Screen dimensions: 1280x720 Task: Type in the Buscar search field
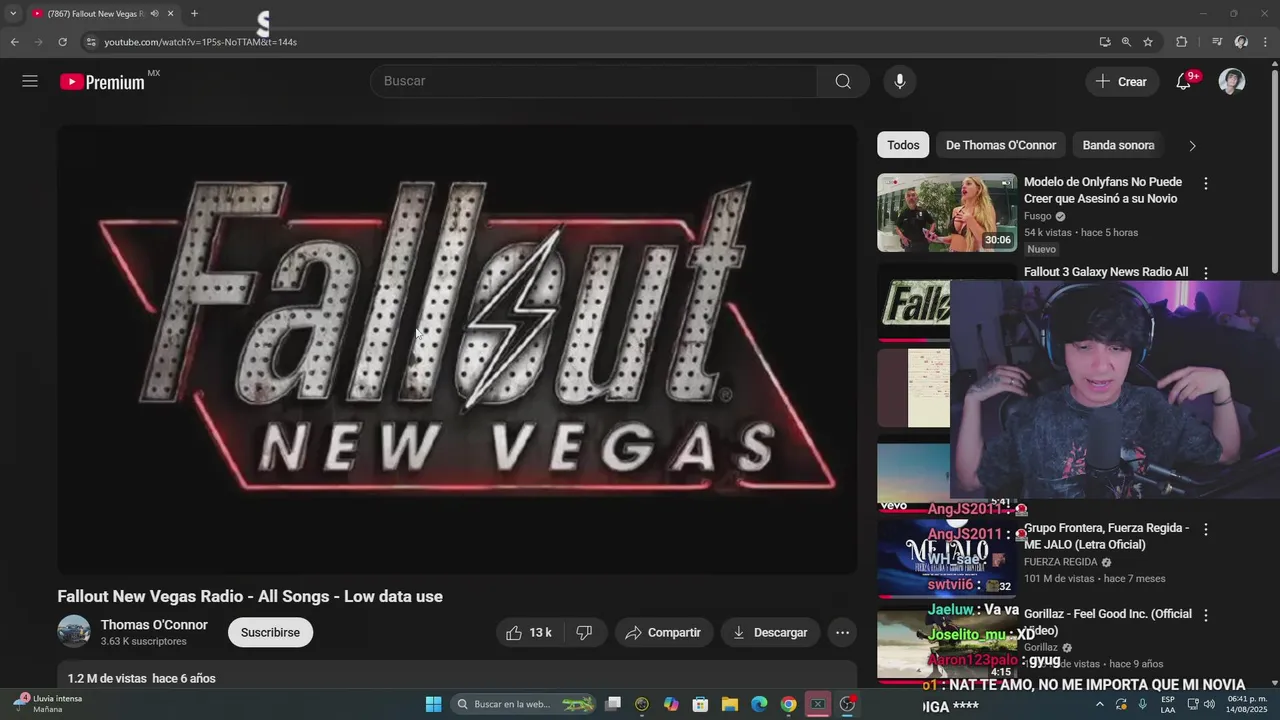click(x=594, y=81)
